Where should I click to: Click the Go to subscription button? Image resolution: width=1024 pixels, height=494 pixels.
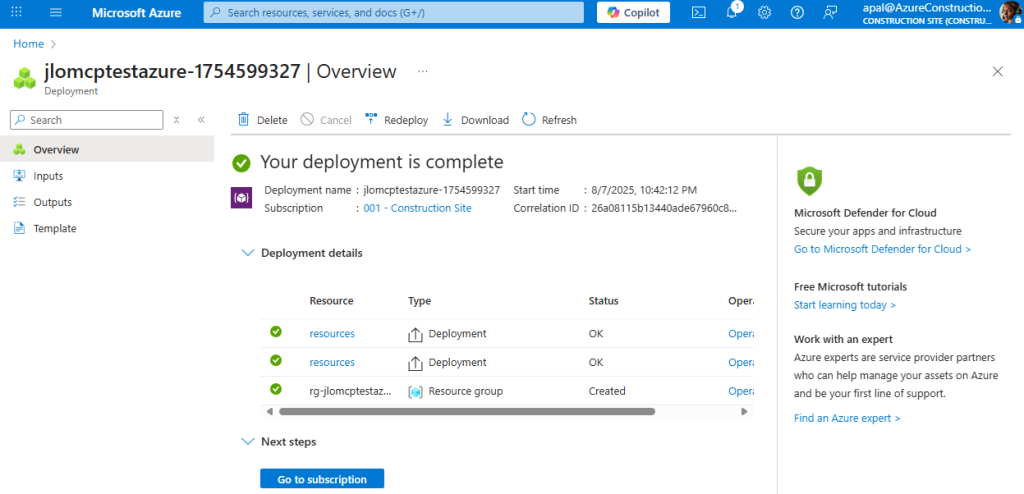point(322,479)
